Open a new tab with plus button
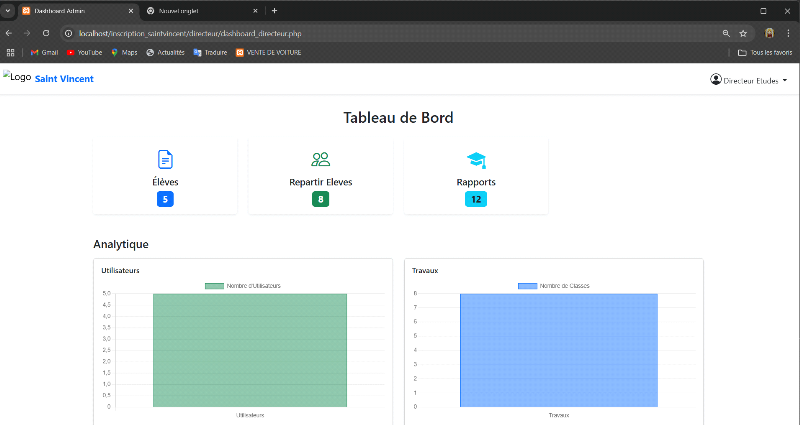Screen dimensions: 800x425 [274, 11]
